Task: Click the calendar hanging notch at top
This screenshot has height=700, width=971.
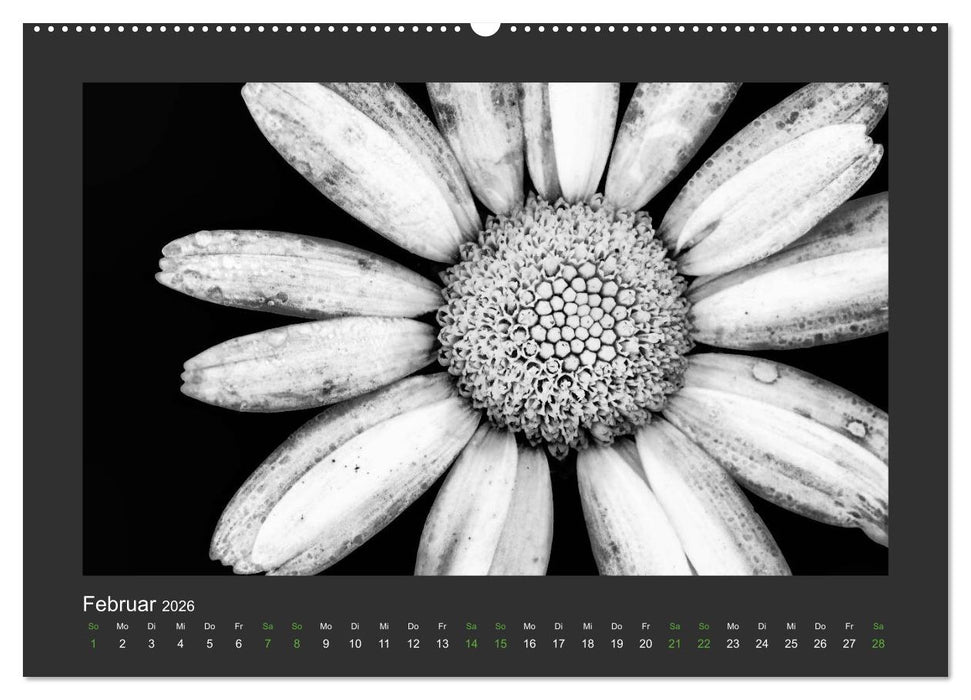Action: 485,29
